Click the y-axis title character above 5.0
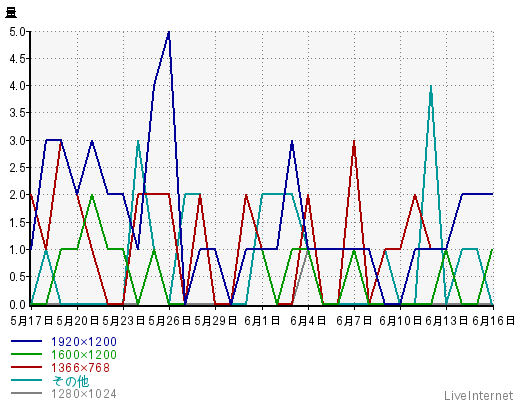Screen dimensions: 520x405 (11, 13)
